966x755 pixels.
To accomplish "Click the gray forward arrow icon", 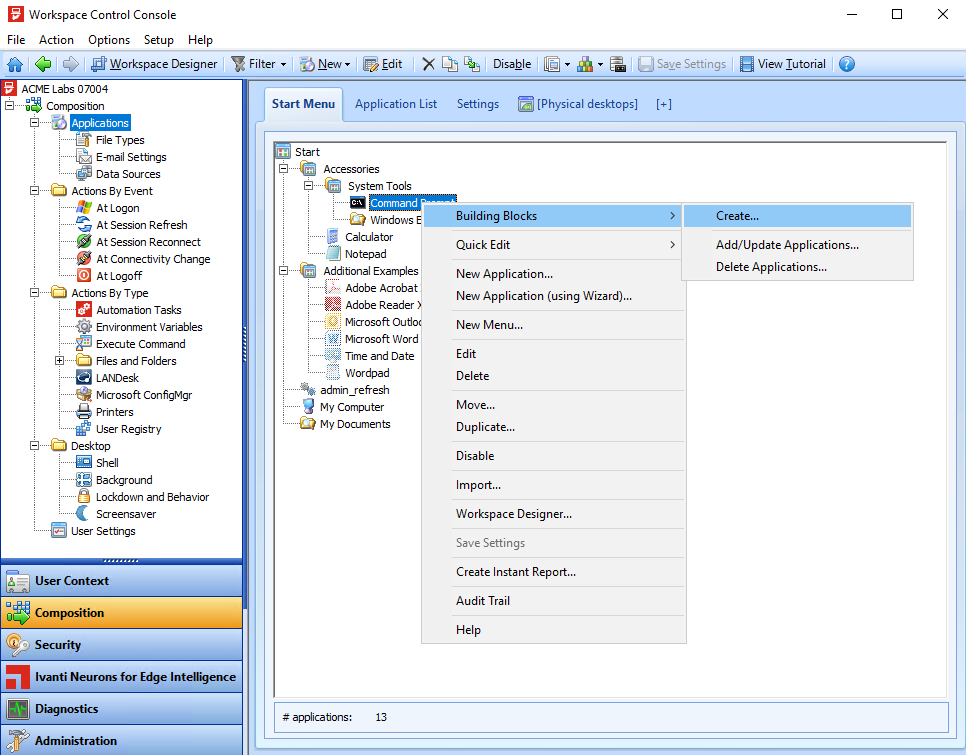I will [x=71, y=64].
